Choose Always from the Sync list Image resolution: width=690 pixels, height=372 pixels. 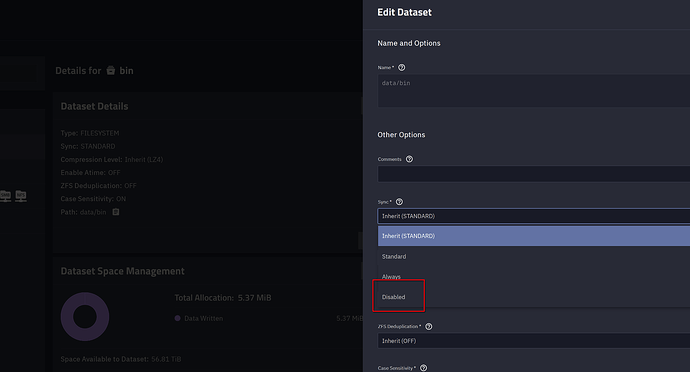click(x=534, y=276)
